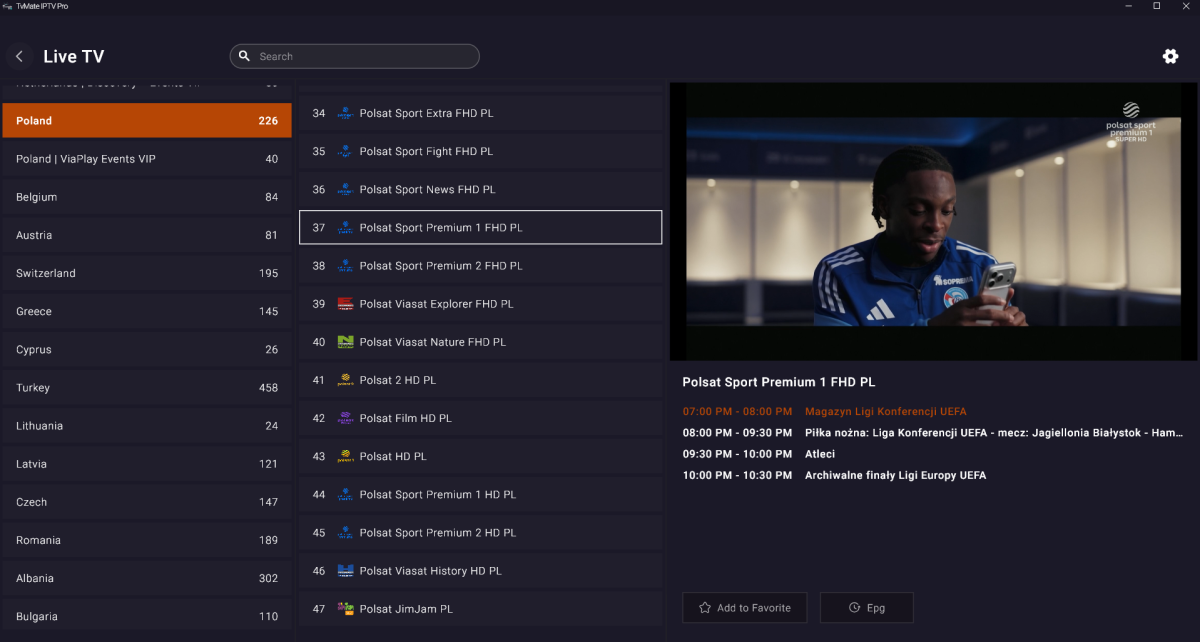Open the Albania channel group
Image resolution: width=1200 pixels, height=642 pixels.
[x=146, y=578]
